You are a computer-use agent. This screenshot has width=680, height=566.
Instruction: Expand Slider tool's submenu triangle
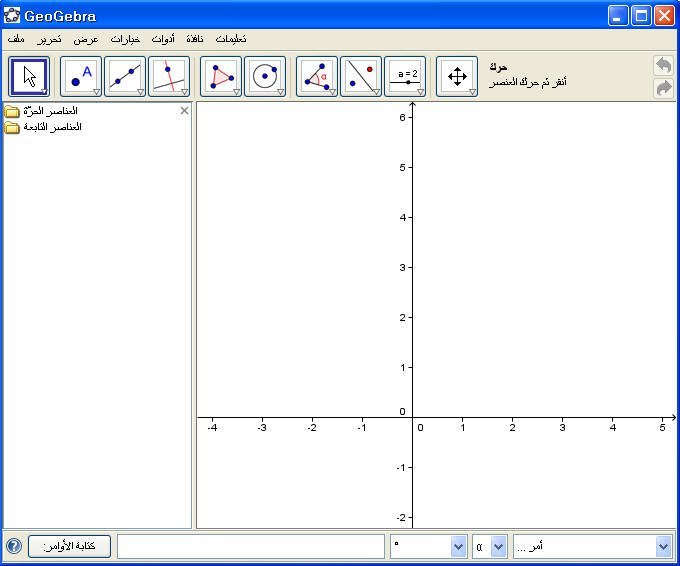pyautogui.click(x=421, y=92)
